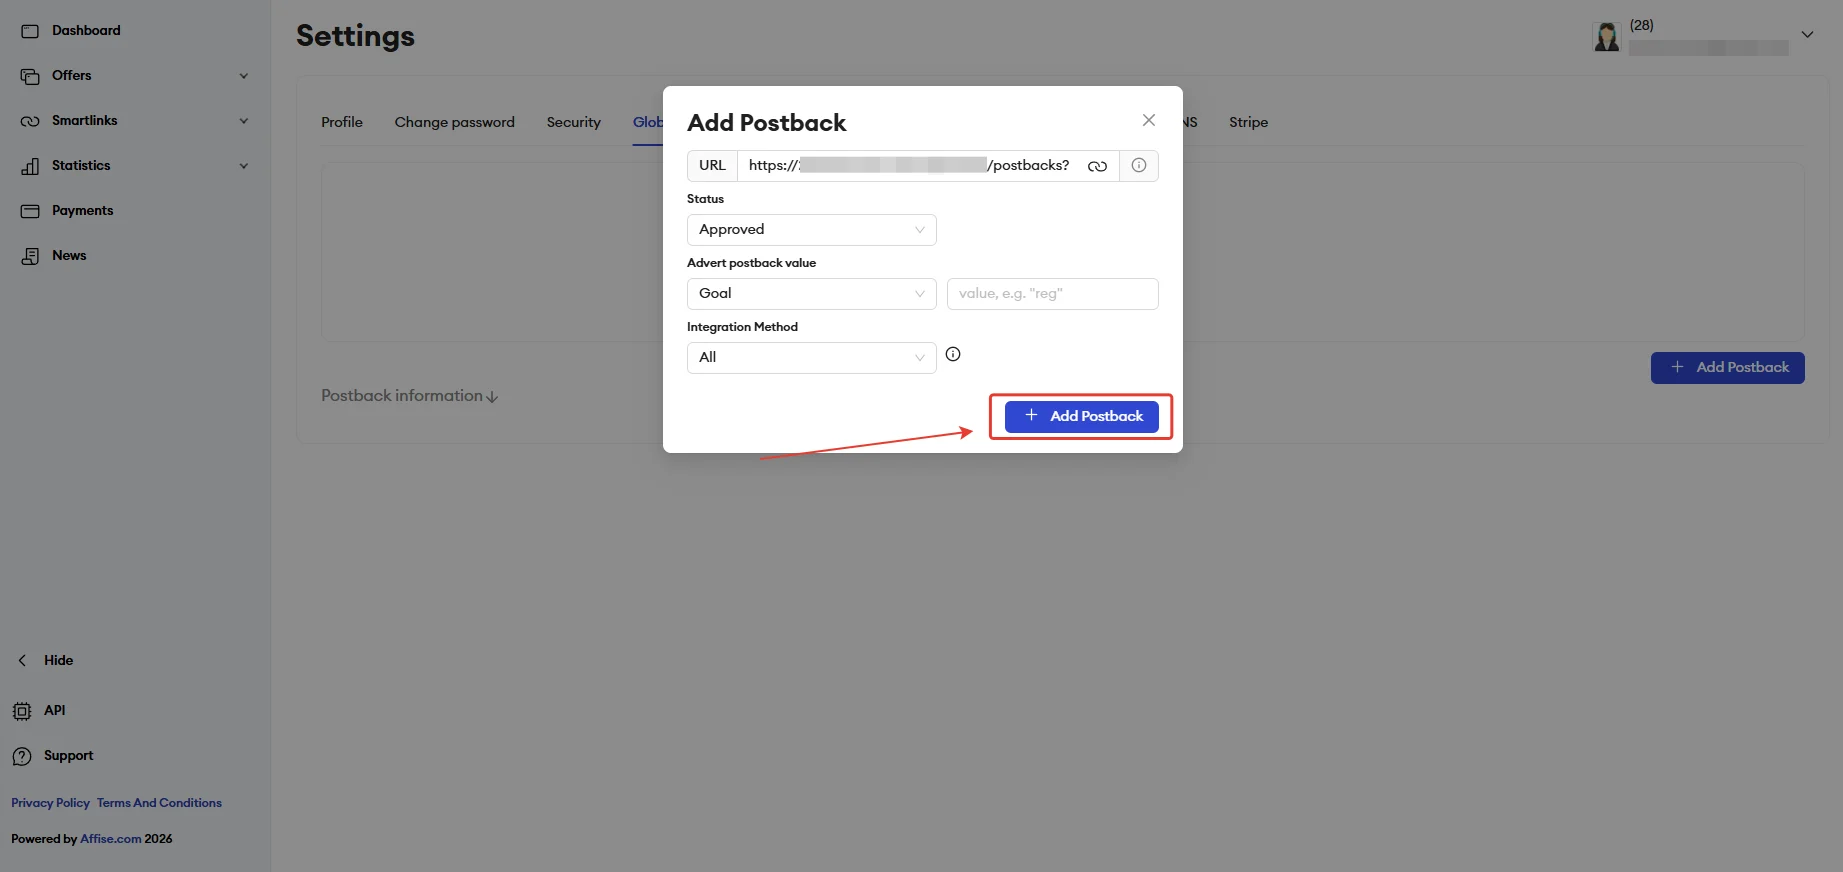Click the info icon beside the URL field
1843x872 pixels.
click(x=1139, y=165)
